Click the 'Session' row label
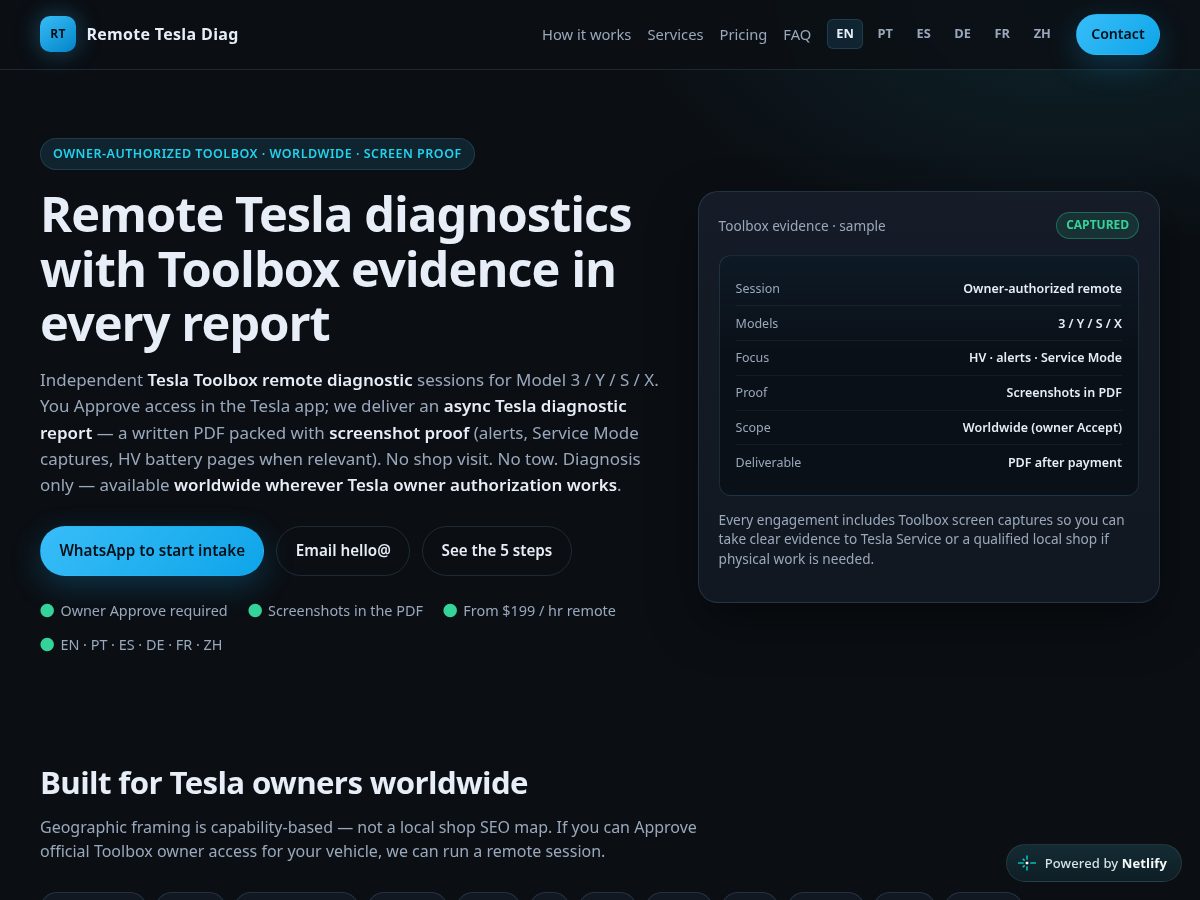Screen dimensions: 1200x900 pos(757,288)
